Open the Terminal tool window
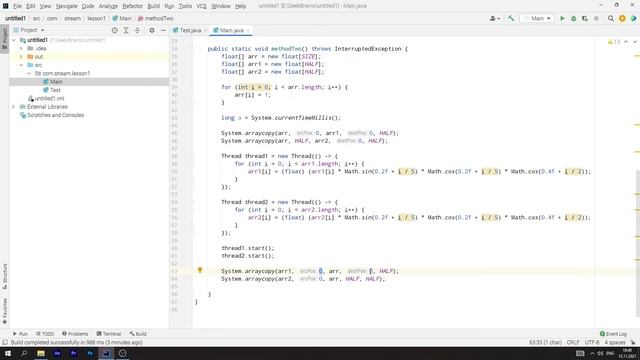Image resolution: width=640 pixels, height=360 pixels. click(x=109, y=334)
